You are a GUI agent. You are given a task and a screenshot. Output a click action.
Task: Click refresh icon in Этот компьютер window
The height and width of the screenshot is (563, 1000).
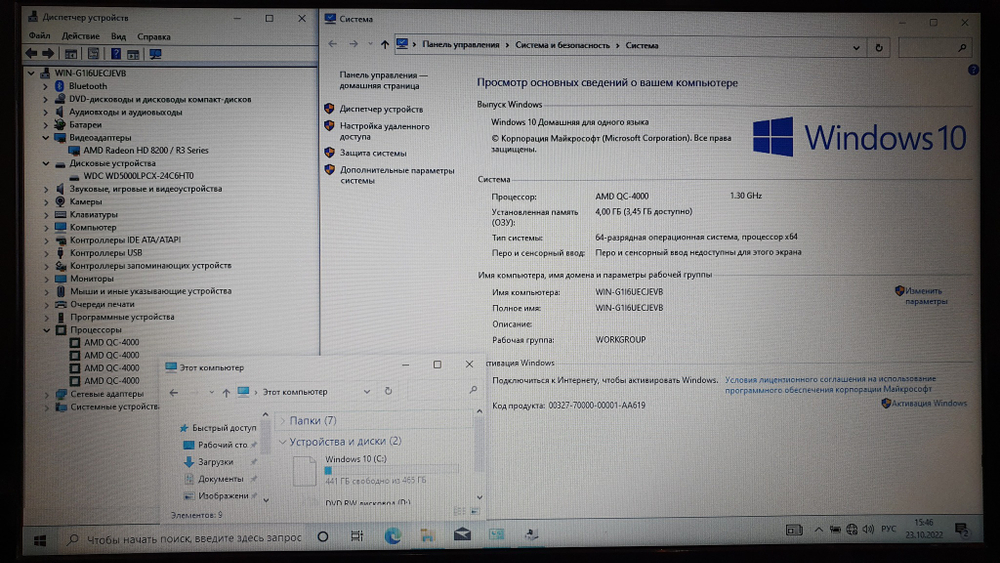coord(388,391)
